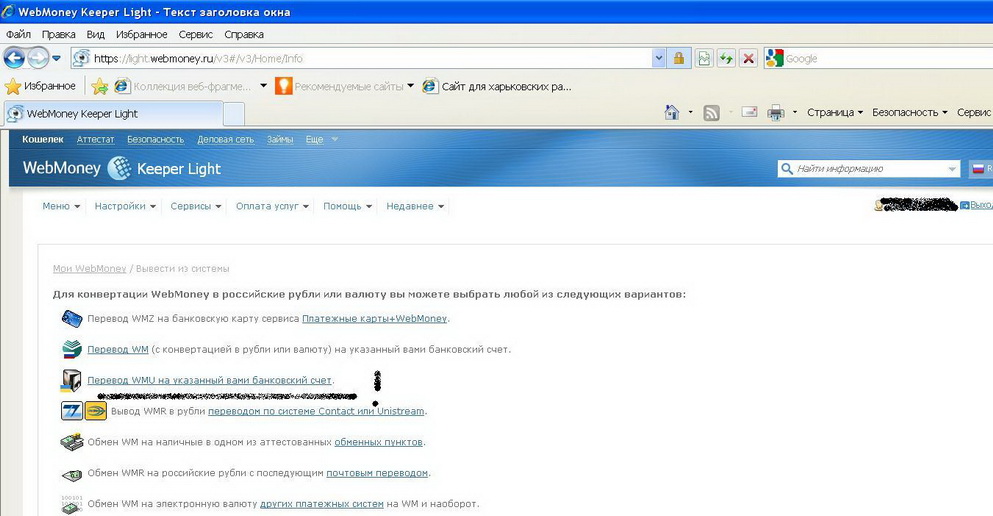993x516 pixels.
Task: Open the Деловая сеть navigation link
Action: coord(225,139)
